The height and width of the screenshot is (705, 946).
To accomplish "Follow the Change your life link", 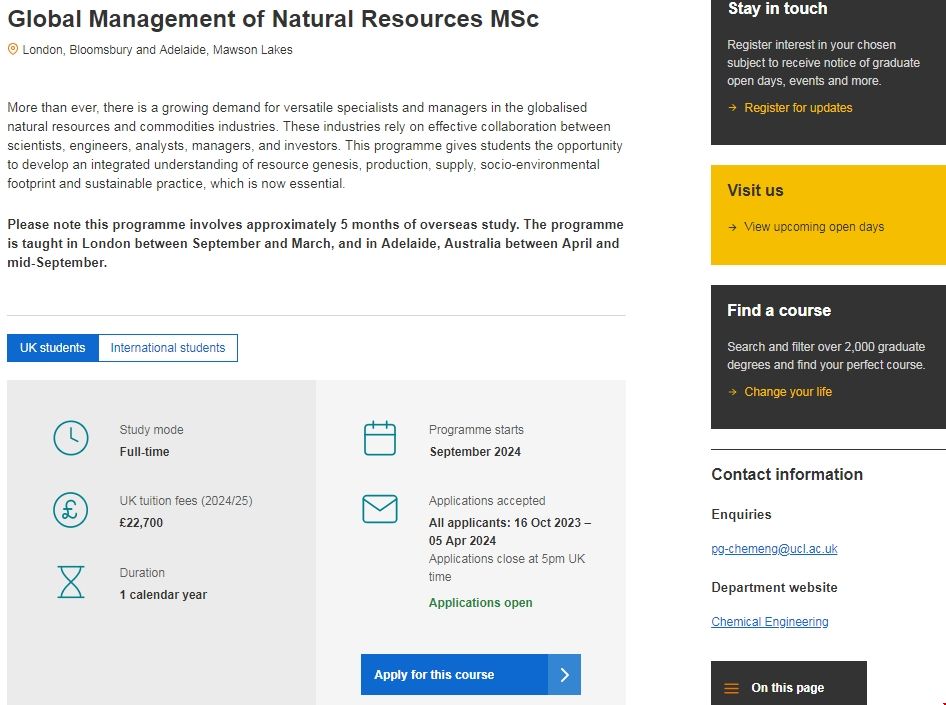I will click(788, 392).
